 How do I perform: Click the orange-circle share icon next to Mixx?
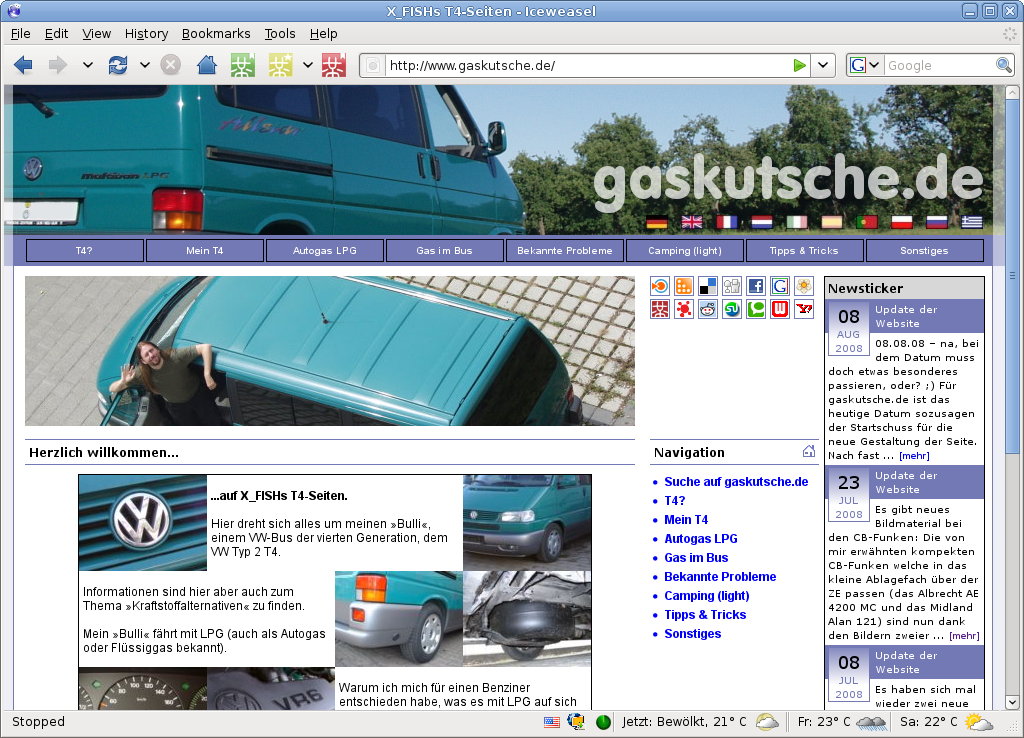(x=660, y=286)
